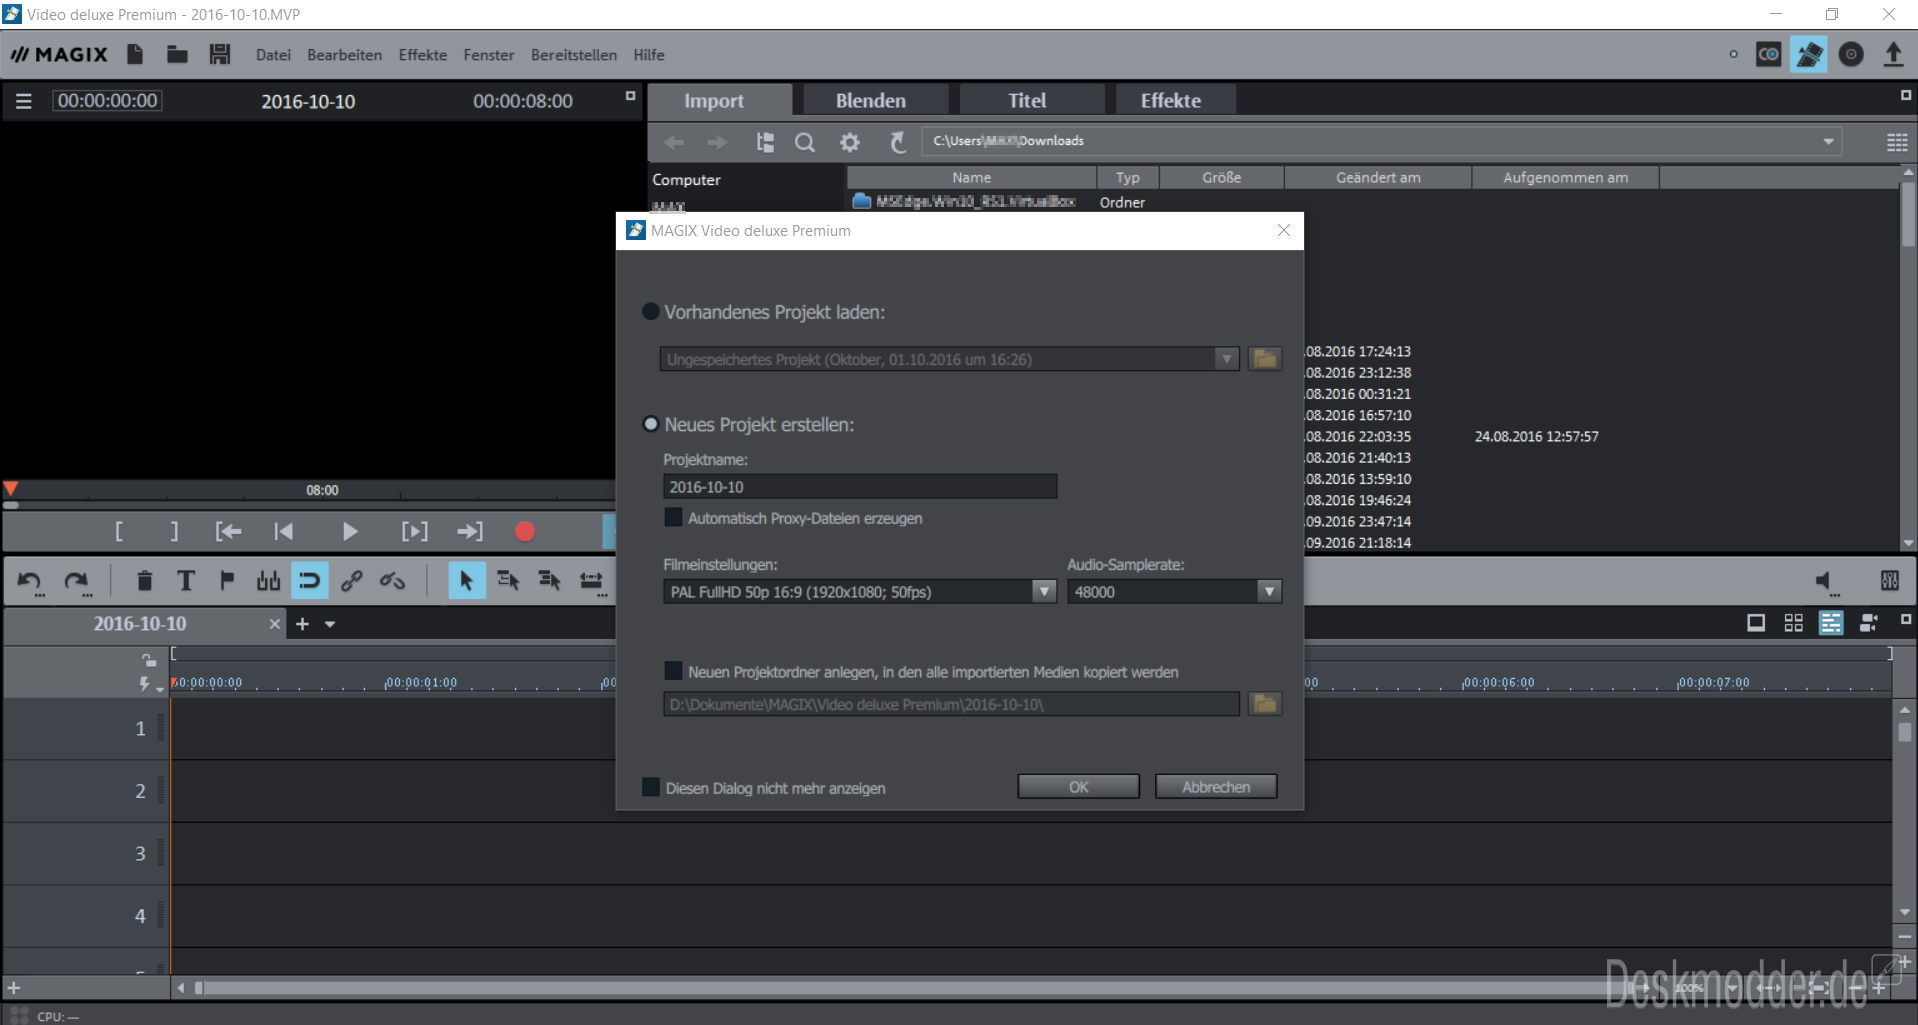The height and width of the screenshot is (1025, 1918).
Task: Click the Abbrechen button
Action: [1216, 787]
